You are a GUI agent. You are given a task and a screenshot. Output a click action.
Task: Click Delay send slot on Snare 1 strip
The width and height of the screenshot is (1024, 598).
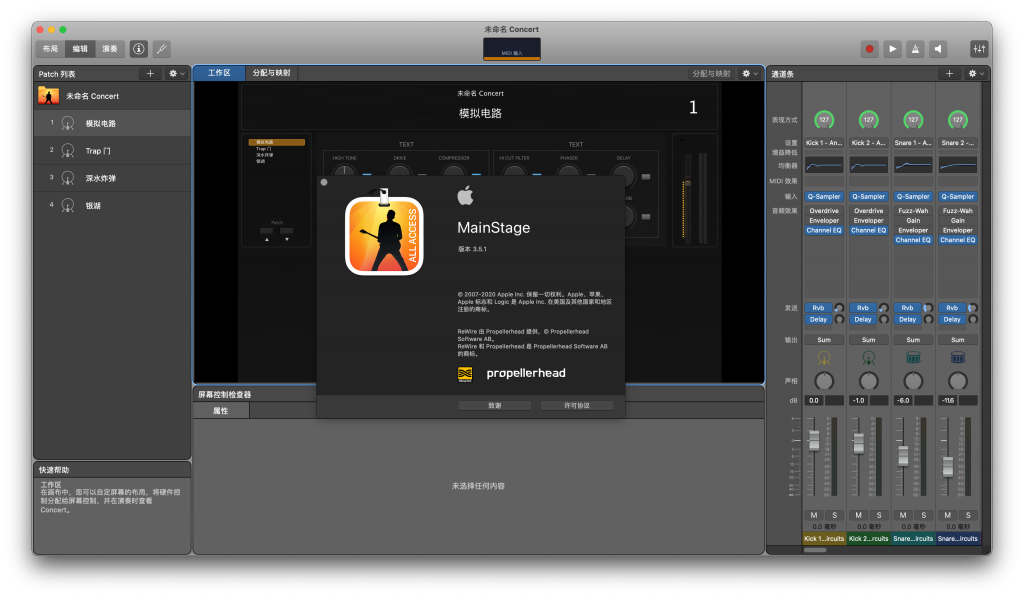click(907, 319)
